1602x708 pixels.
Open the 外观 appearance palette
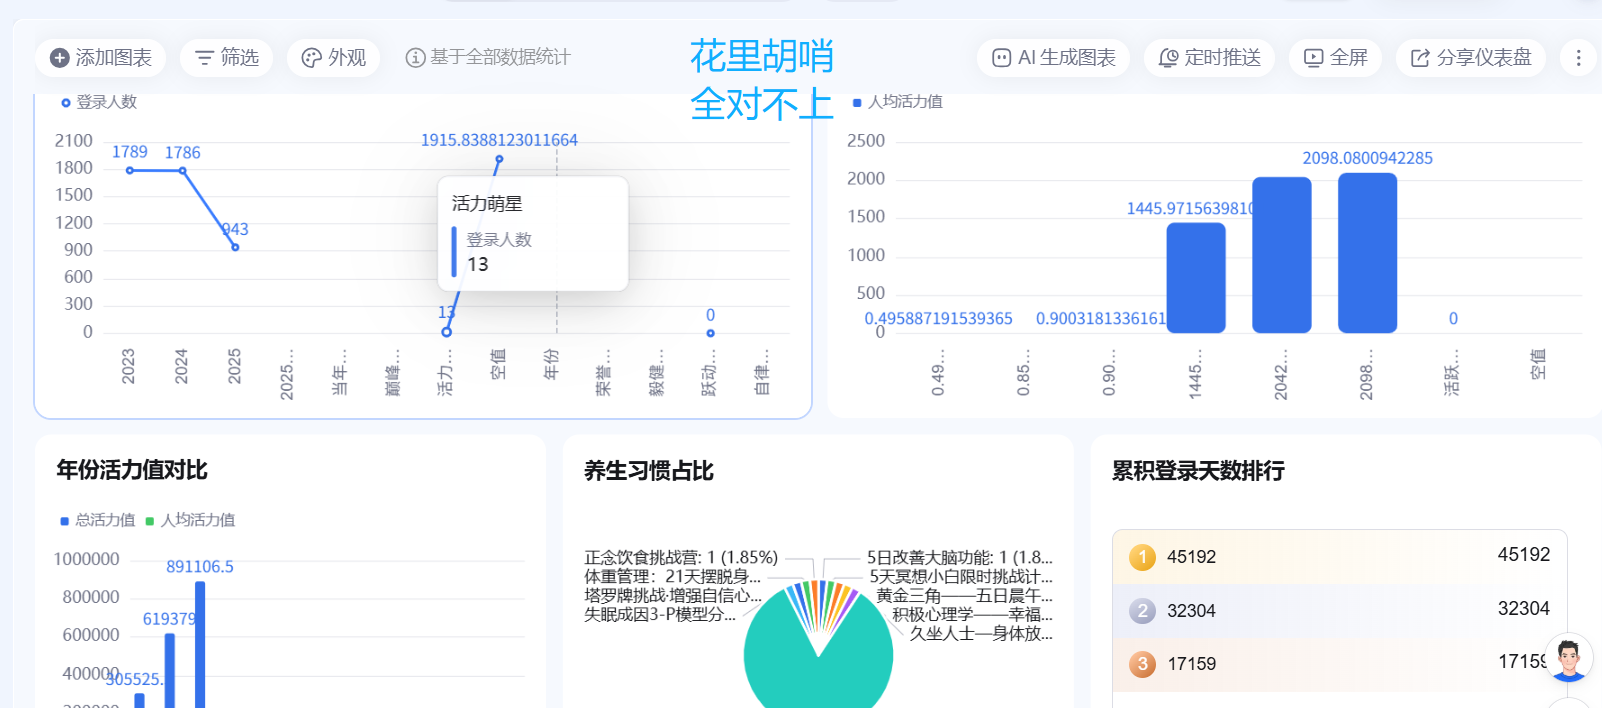[x=334, y=58]
